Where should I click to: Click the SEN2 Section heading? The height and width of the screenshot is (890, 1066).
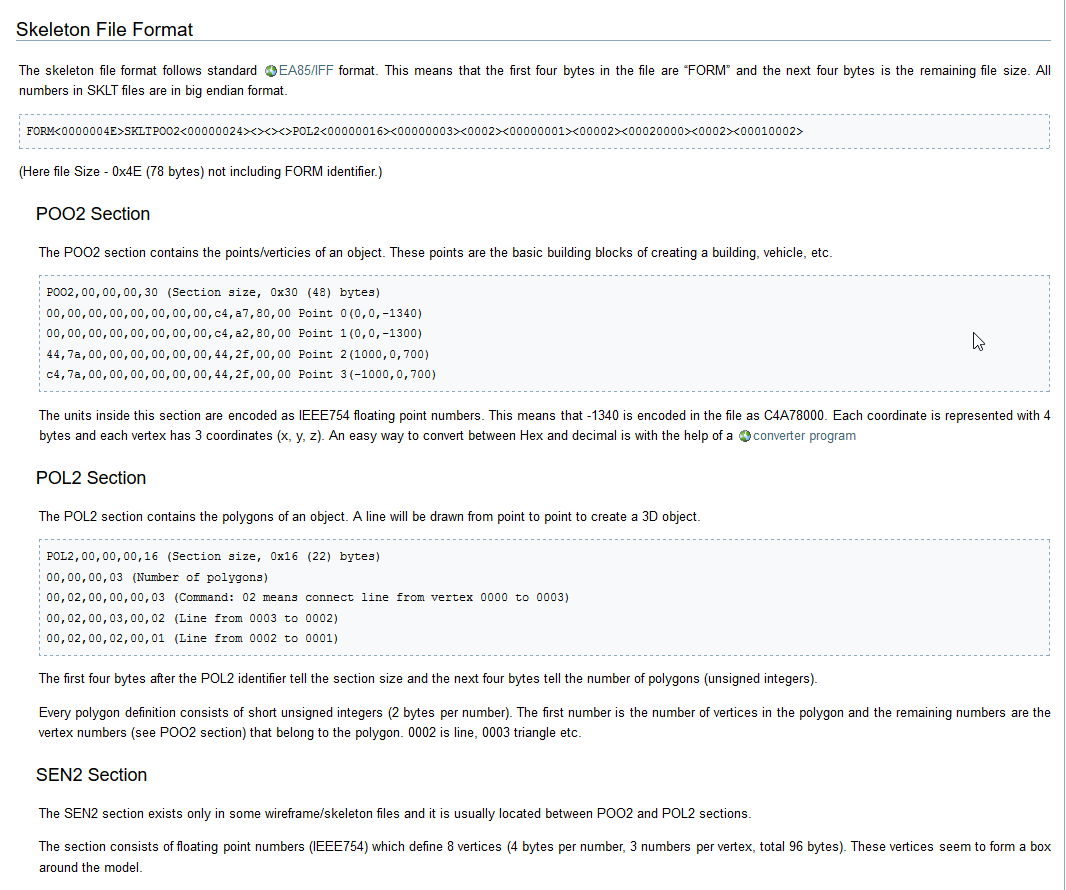coord(91,775)
